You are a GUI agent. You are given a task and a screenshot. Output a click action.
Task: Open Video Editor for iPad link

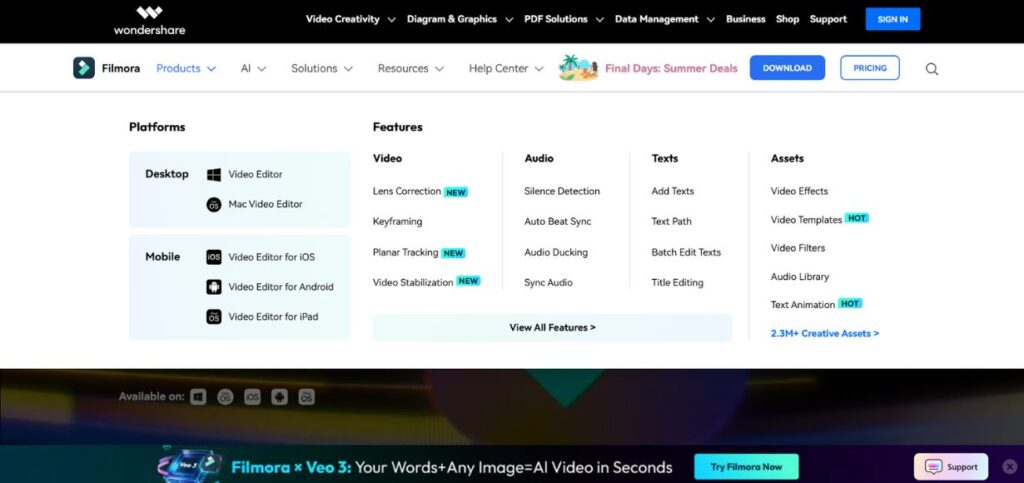(x=273, y=317)
